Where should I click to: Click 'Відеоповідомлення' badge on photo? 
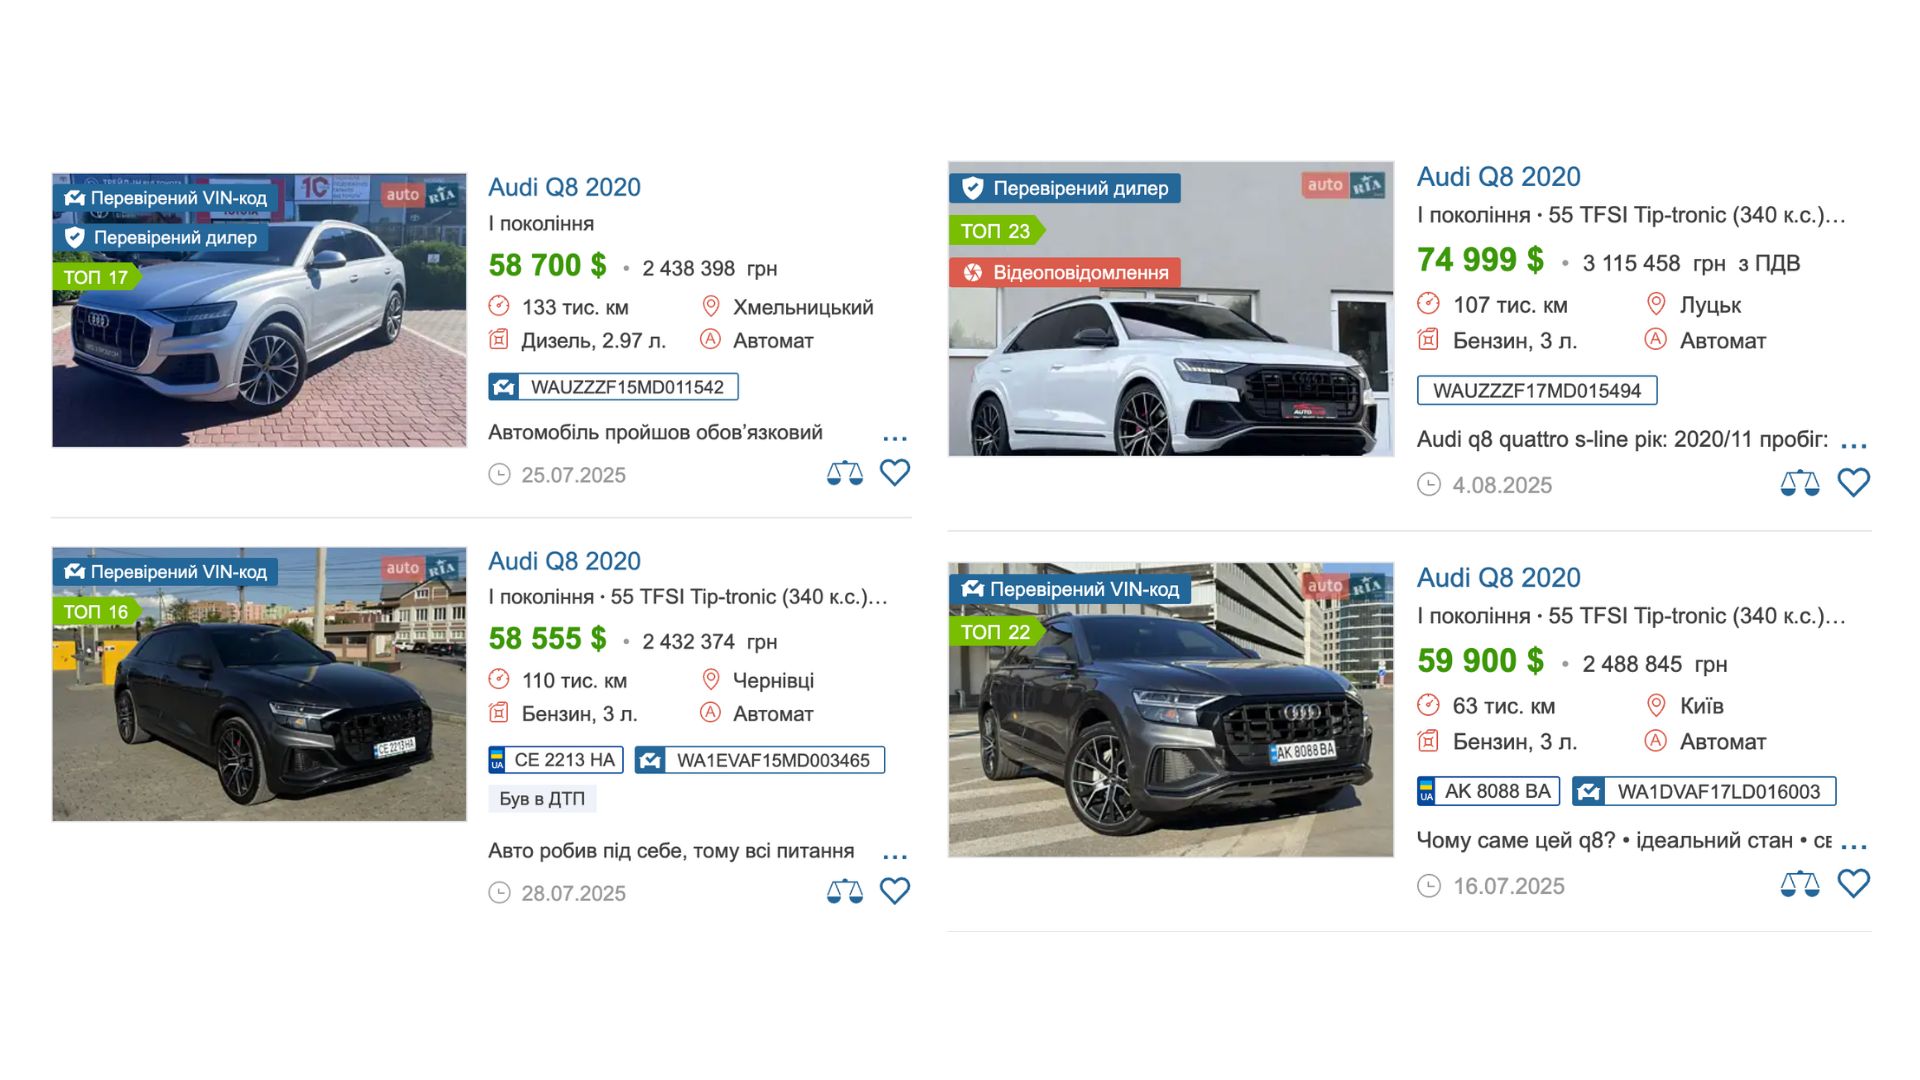[1065, 272]
